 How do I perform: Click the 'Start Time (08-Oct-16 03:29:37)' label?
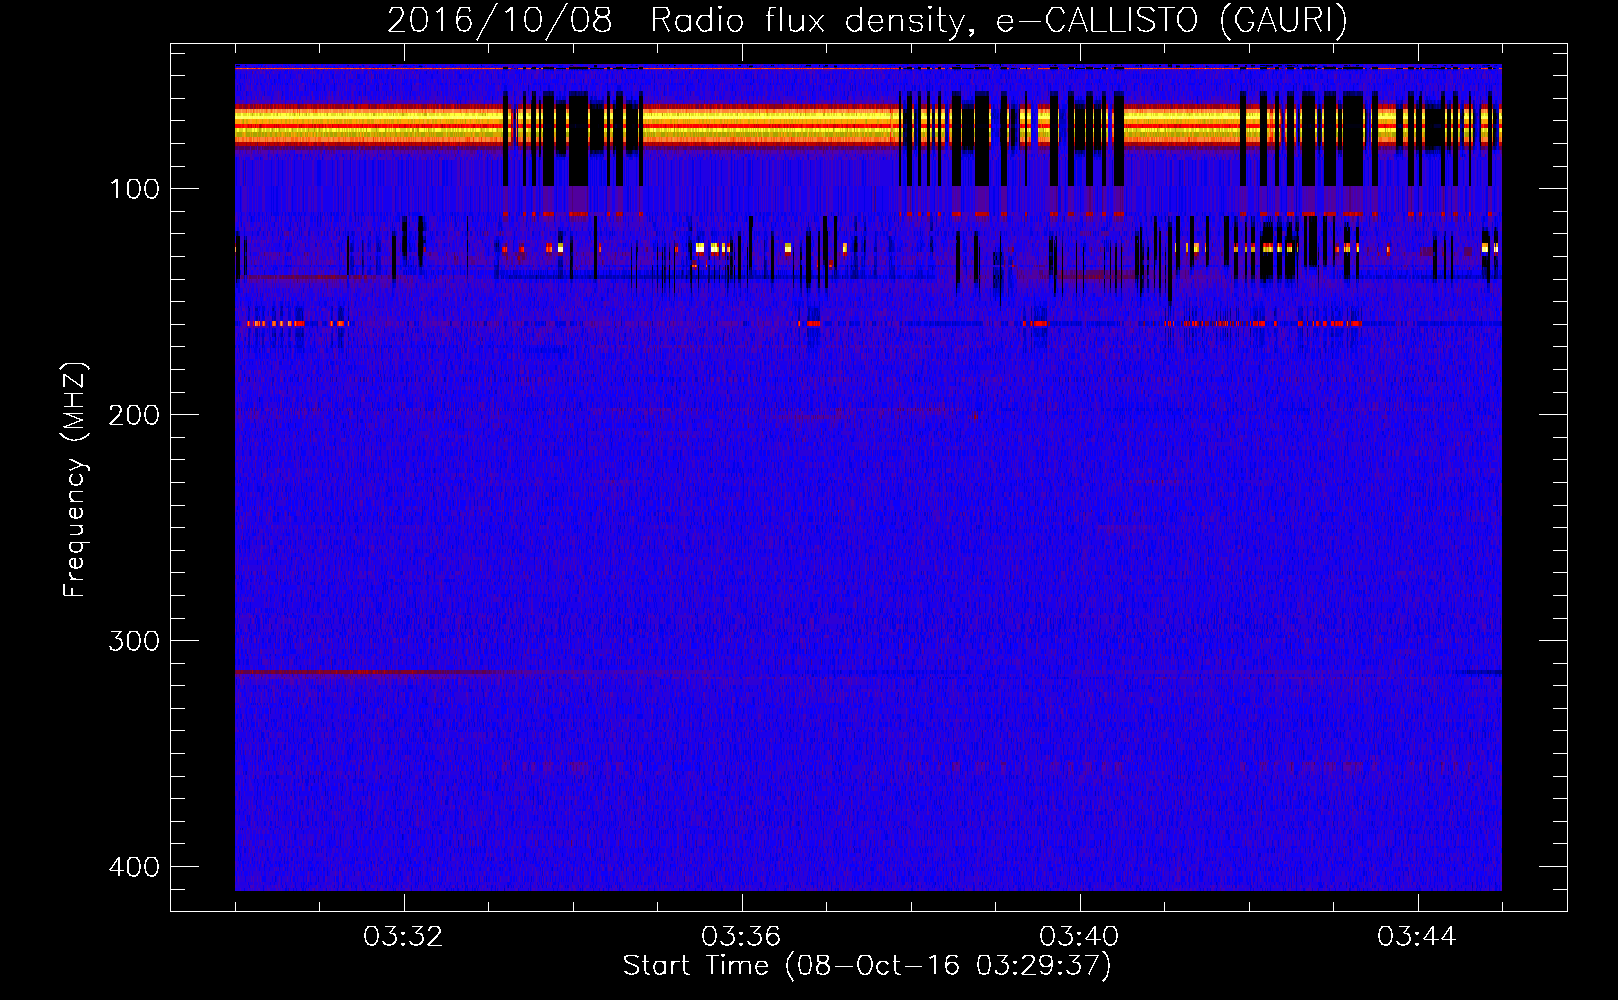tap(867, 966)
